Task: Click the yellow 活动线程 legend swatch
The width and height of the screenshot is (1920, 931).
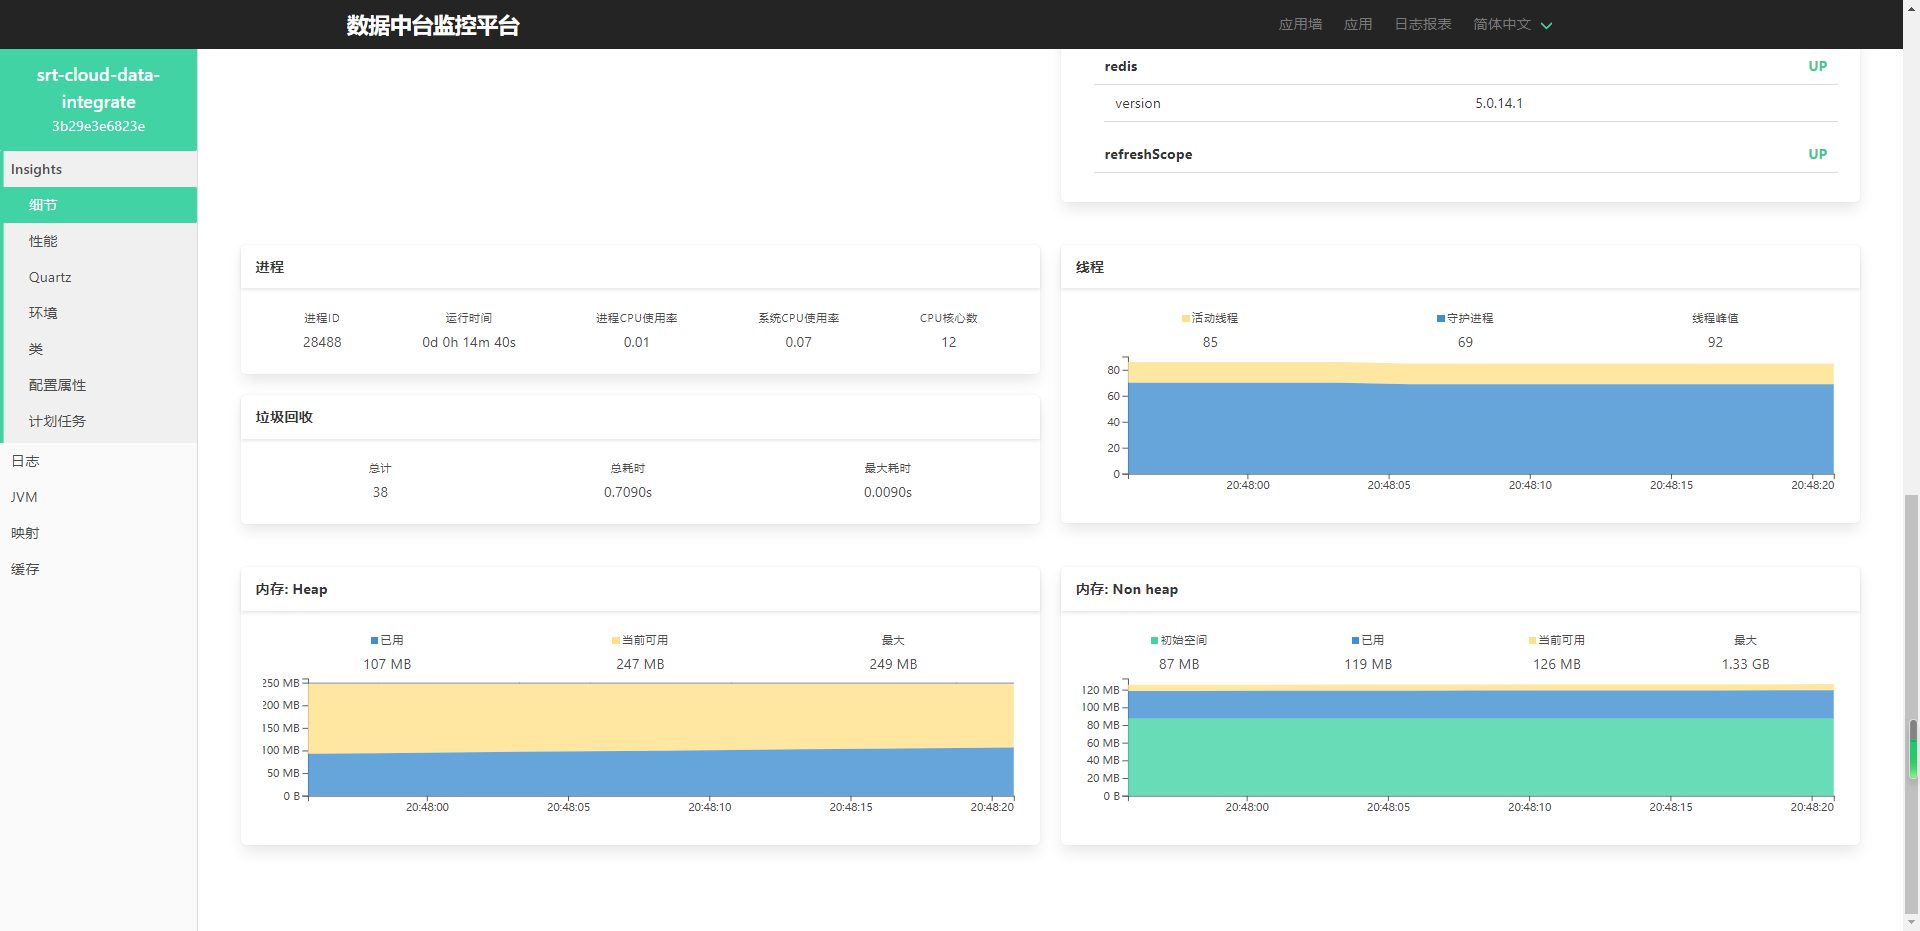Action: click(x=1185, y=318)
